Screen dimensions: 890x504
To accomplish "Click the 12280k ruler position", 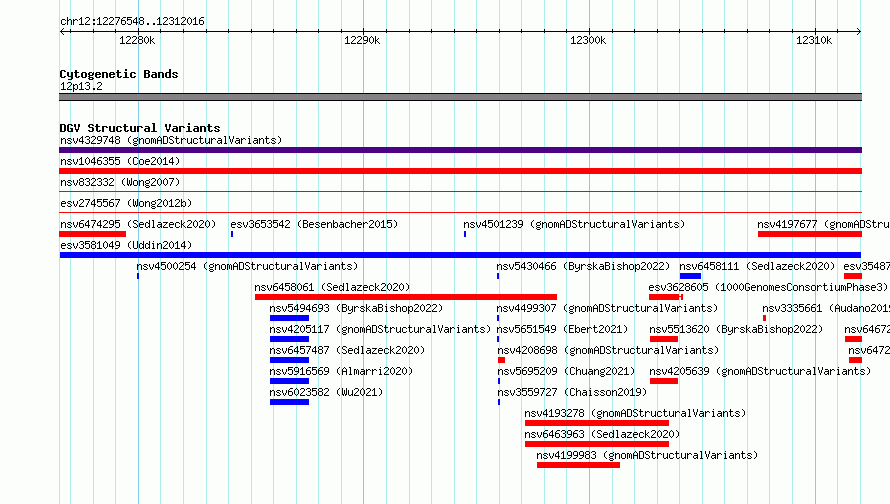I will (137, 40).
